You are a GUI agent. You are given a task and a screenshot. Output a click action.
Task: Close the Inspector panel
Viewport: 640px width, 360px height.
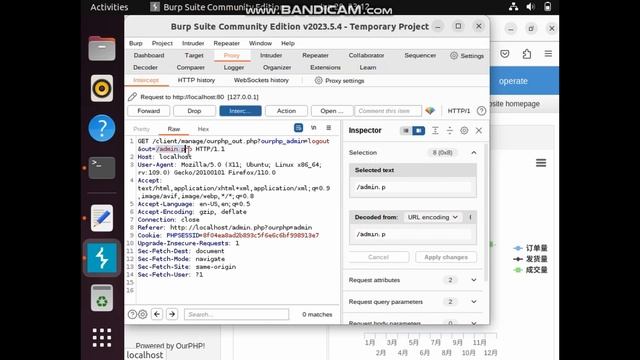point(479,131)
